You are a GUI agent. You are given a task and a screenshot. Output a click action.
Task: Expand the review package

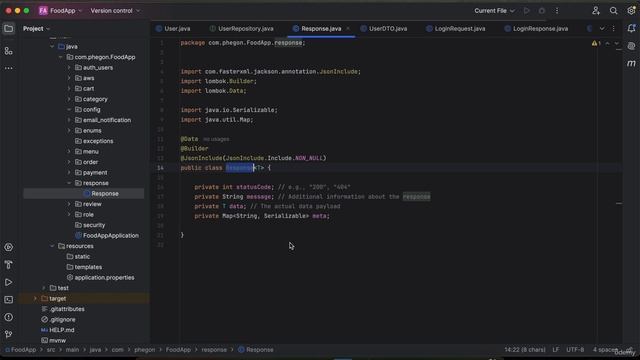tap(69, 204)
